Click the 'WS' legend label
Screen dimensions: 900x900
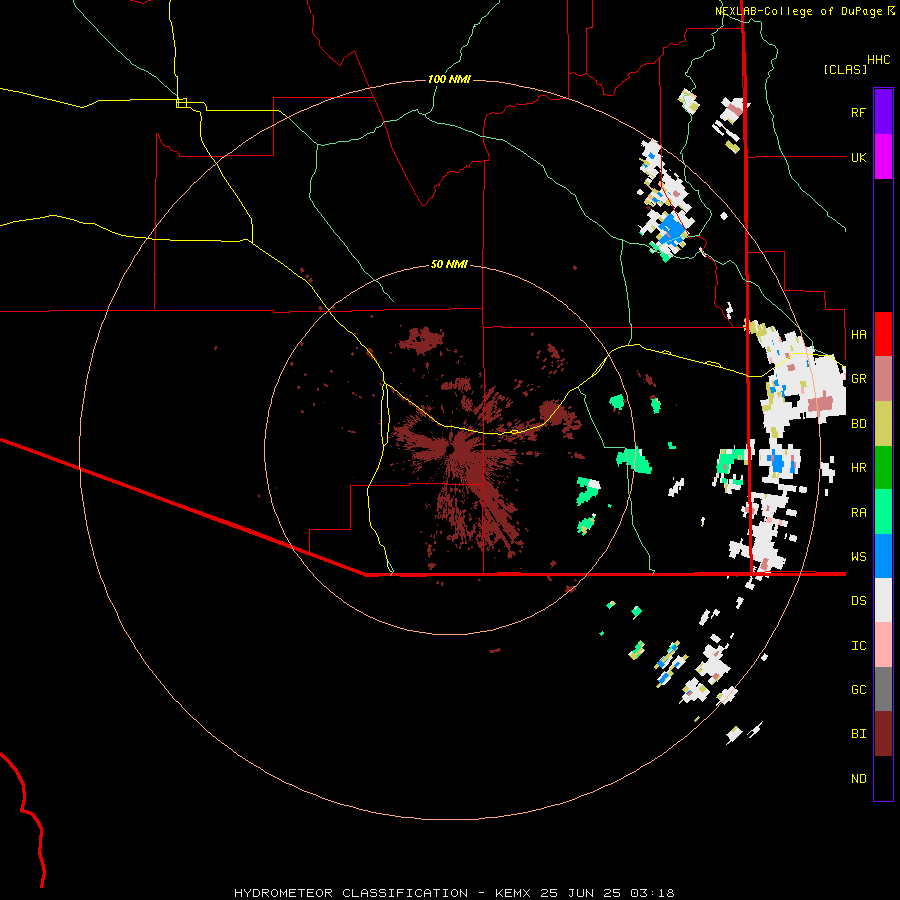pos(858,556)
